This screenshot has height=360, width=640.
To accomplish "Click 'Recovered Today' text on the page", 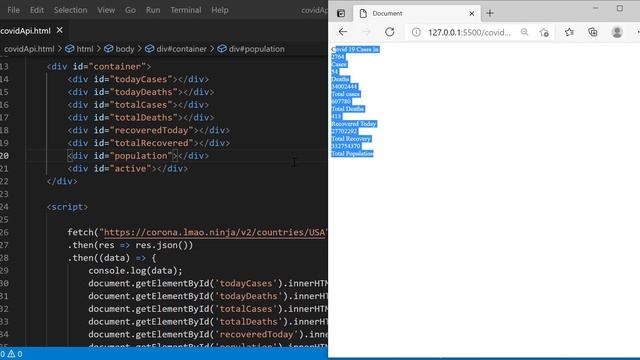I will (354, 124).
